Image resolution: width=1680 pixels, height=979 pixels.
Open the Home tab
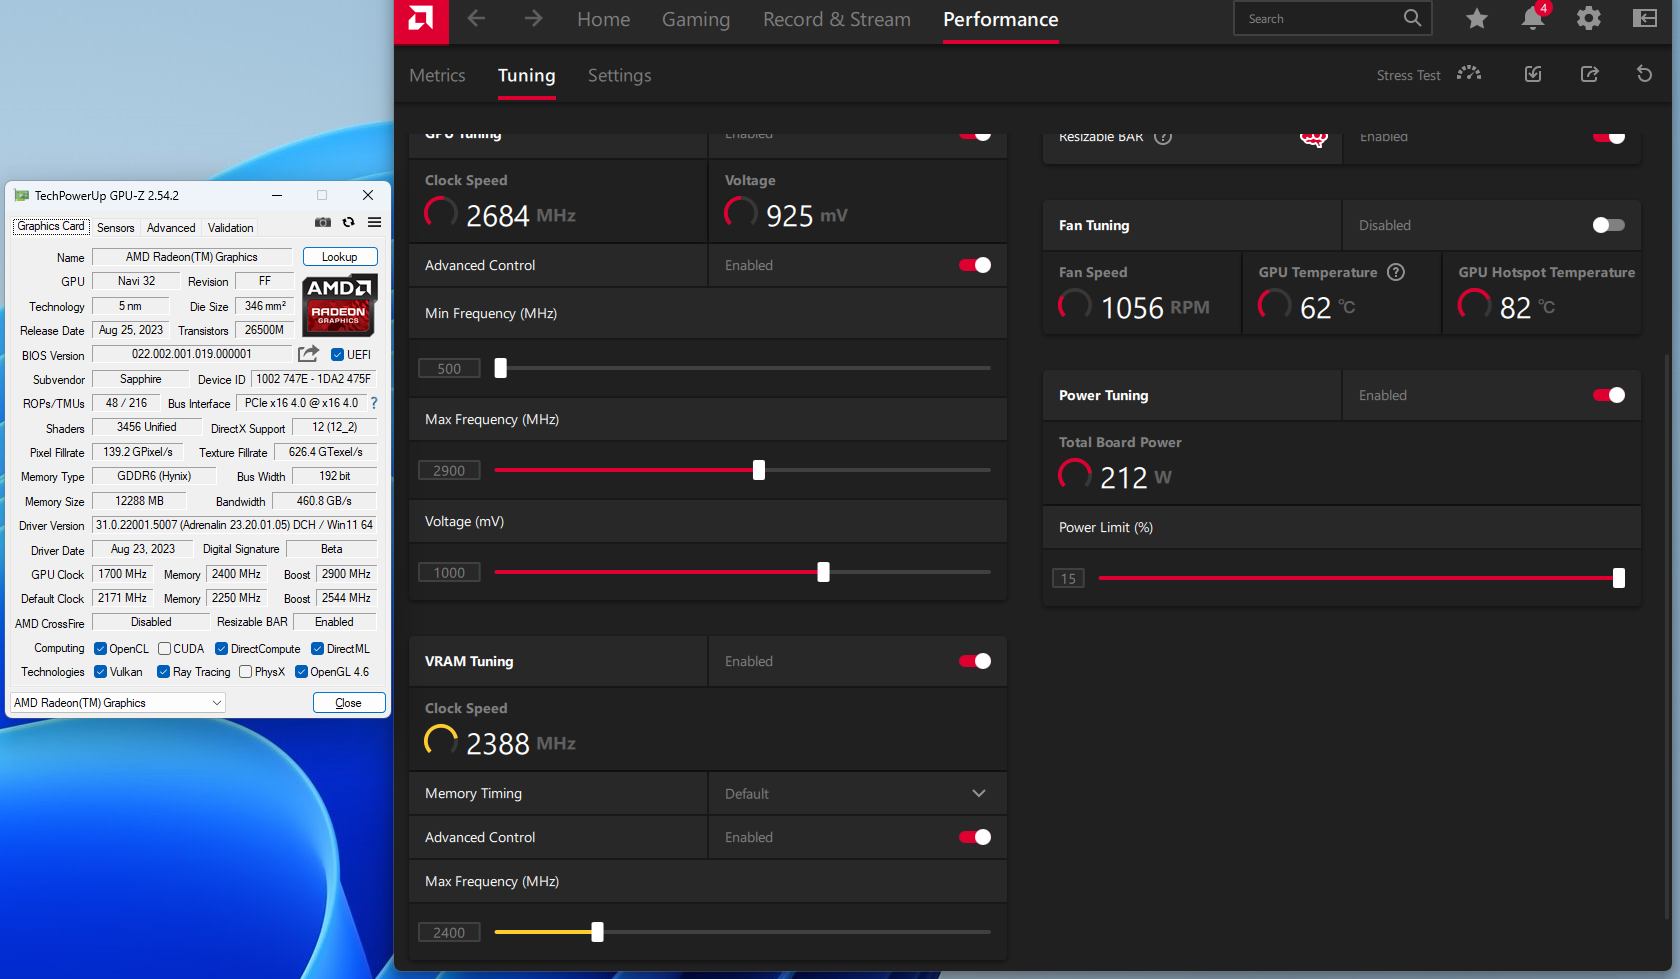click(603, 19)
